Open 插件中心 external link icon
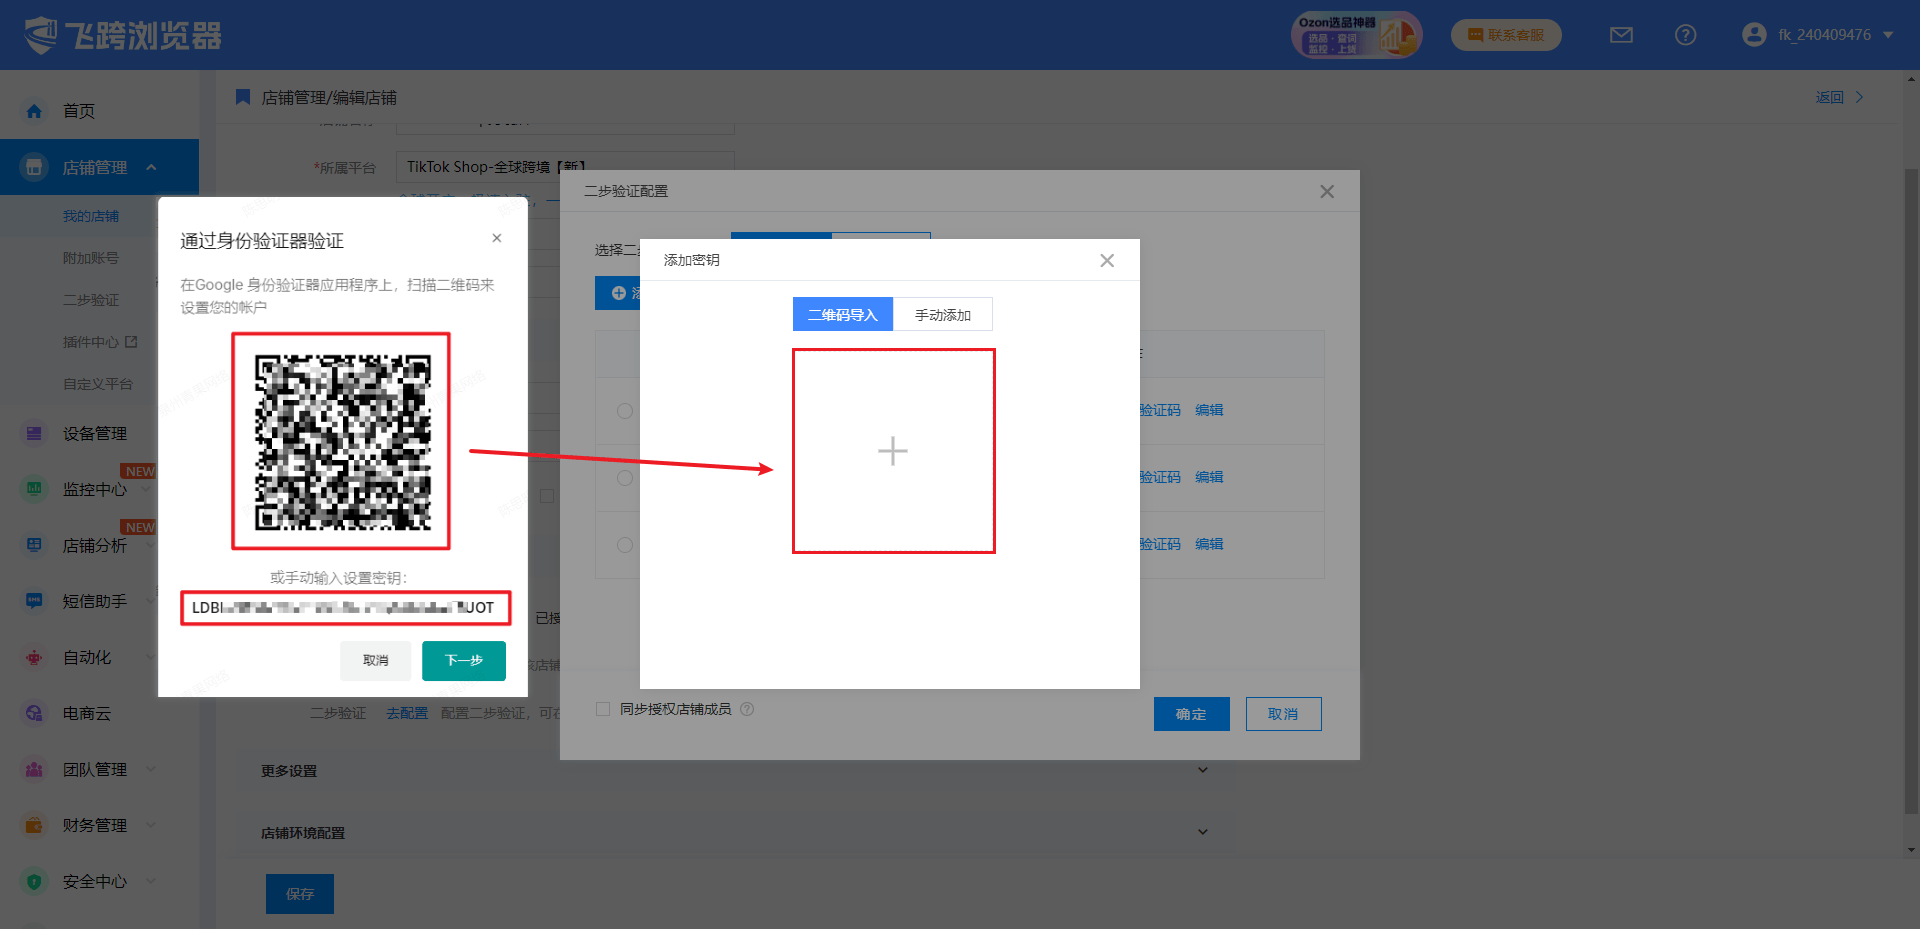This screenshot has height=929, width=1920. tap(131, 342)
